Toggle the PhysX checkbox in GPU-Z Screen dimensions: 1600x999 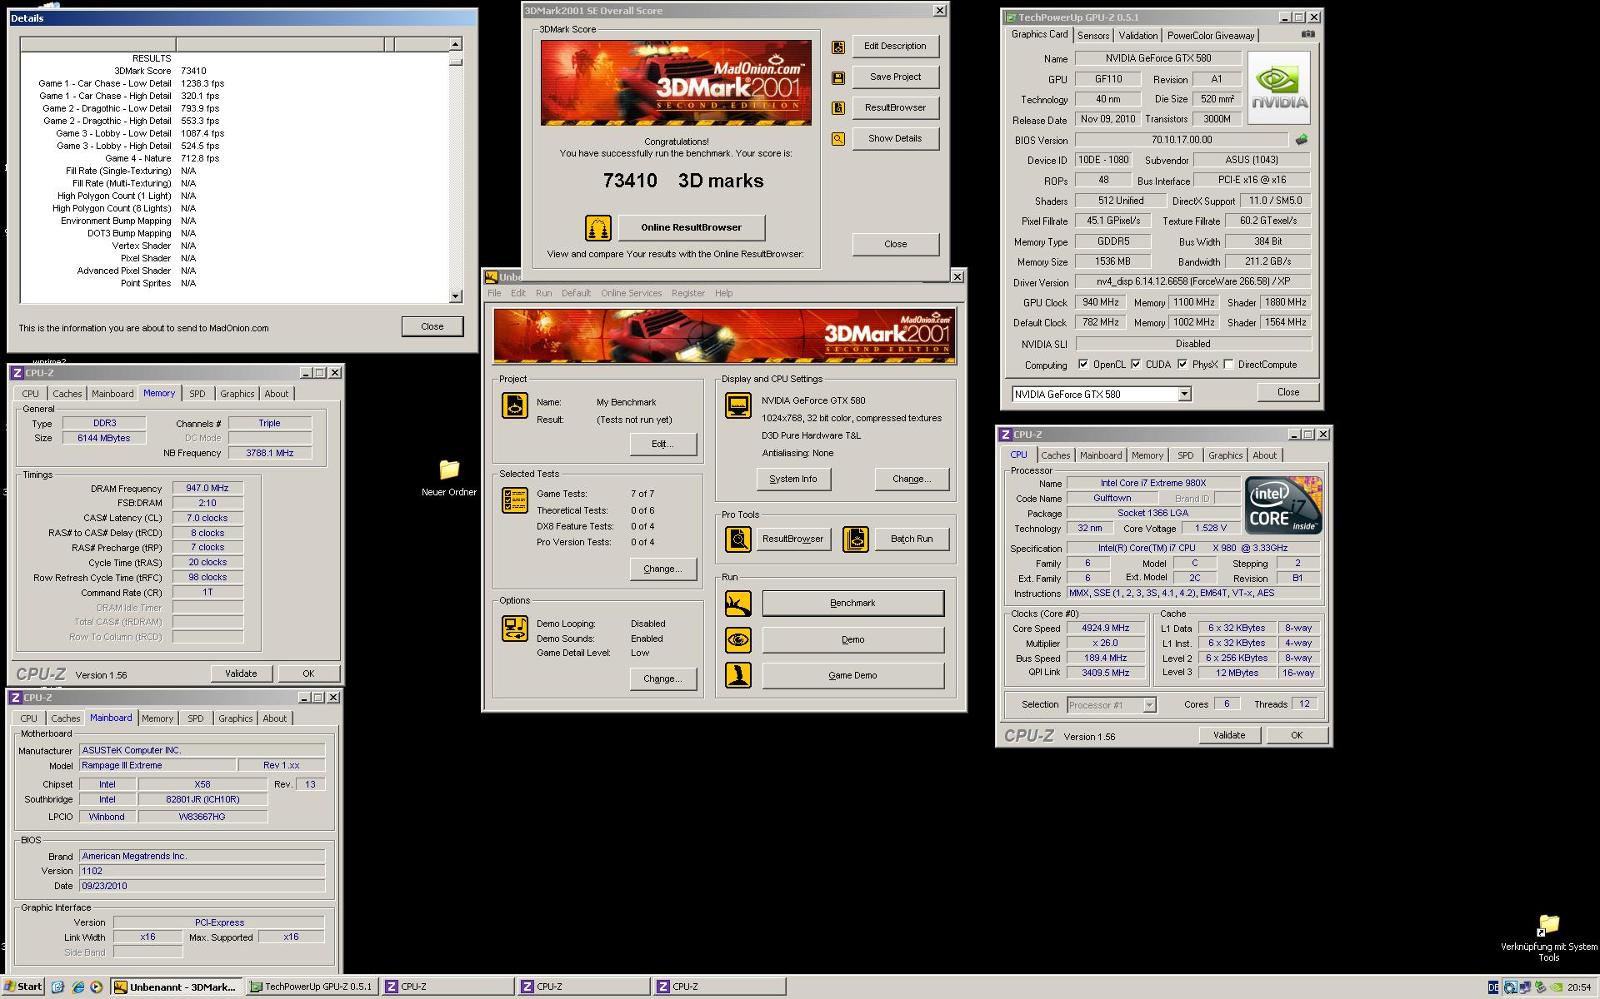pyautogui.click(x=1183, y=364)
